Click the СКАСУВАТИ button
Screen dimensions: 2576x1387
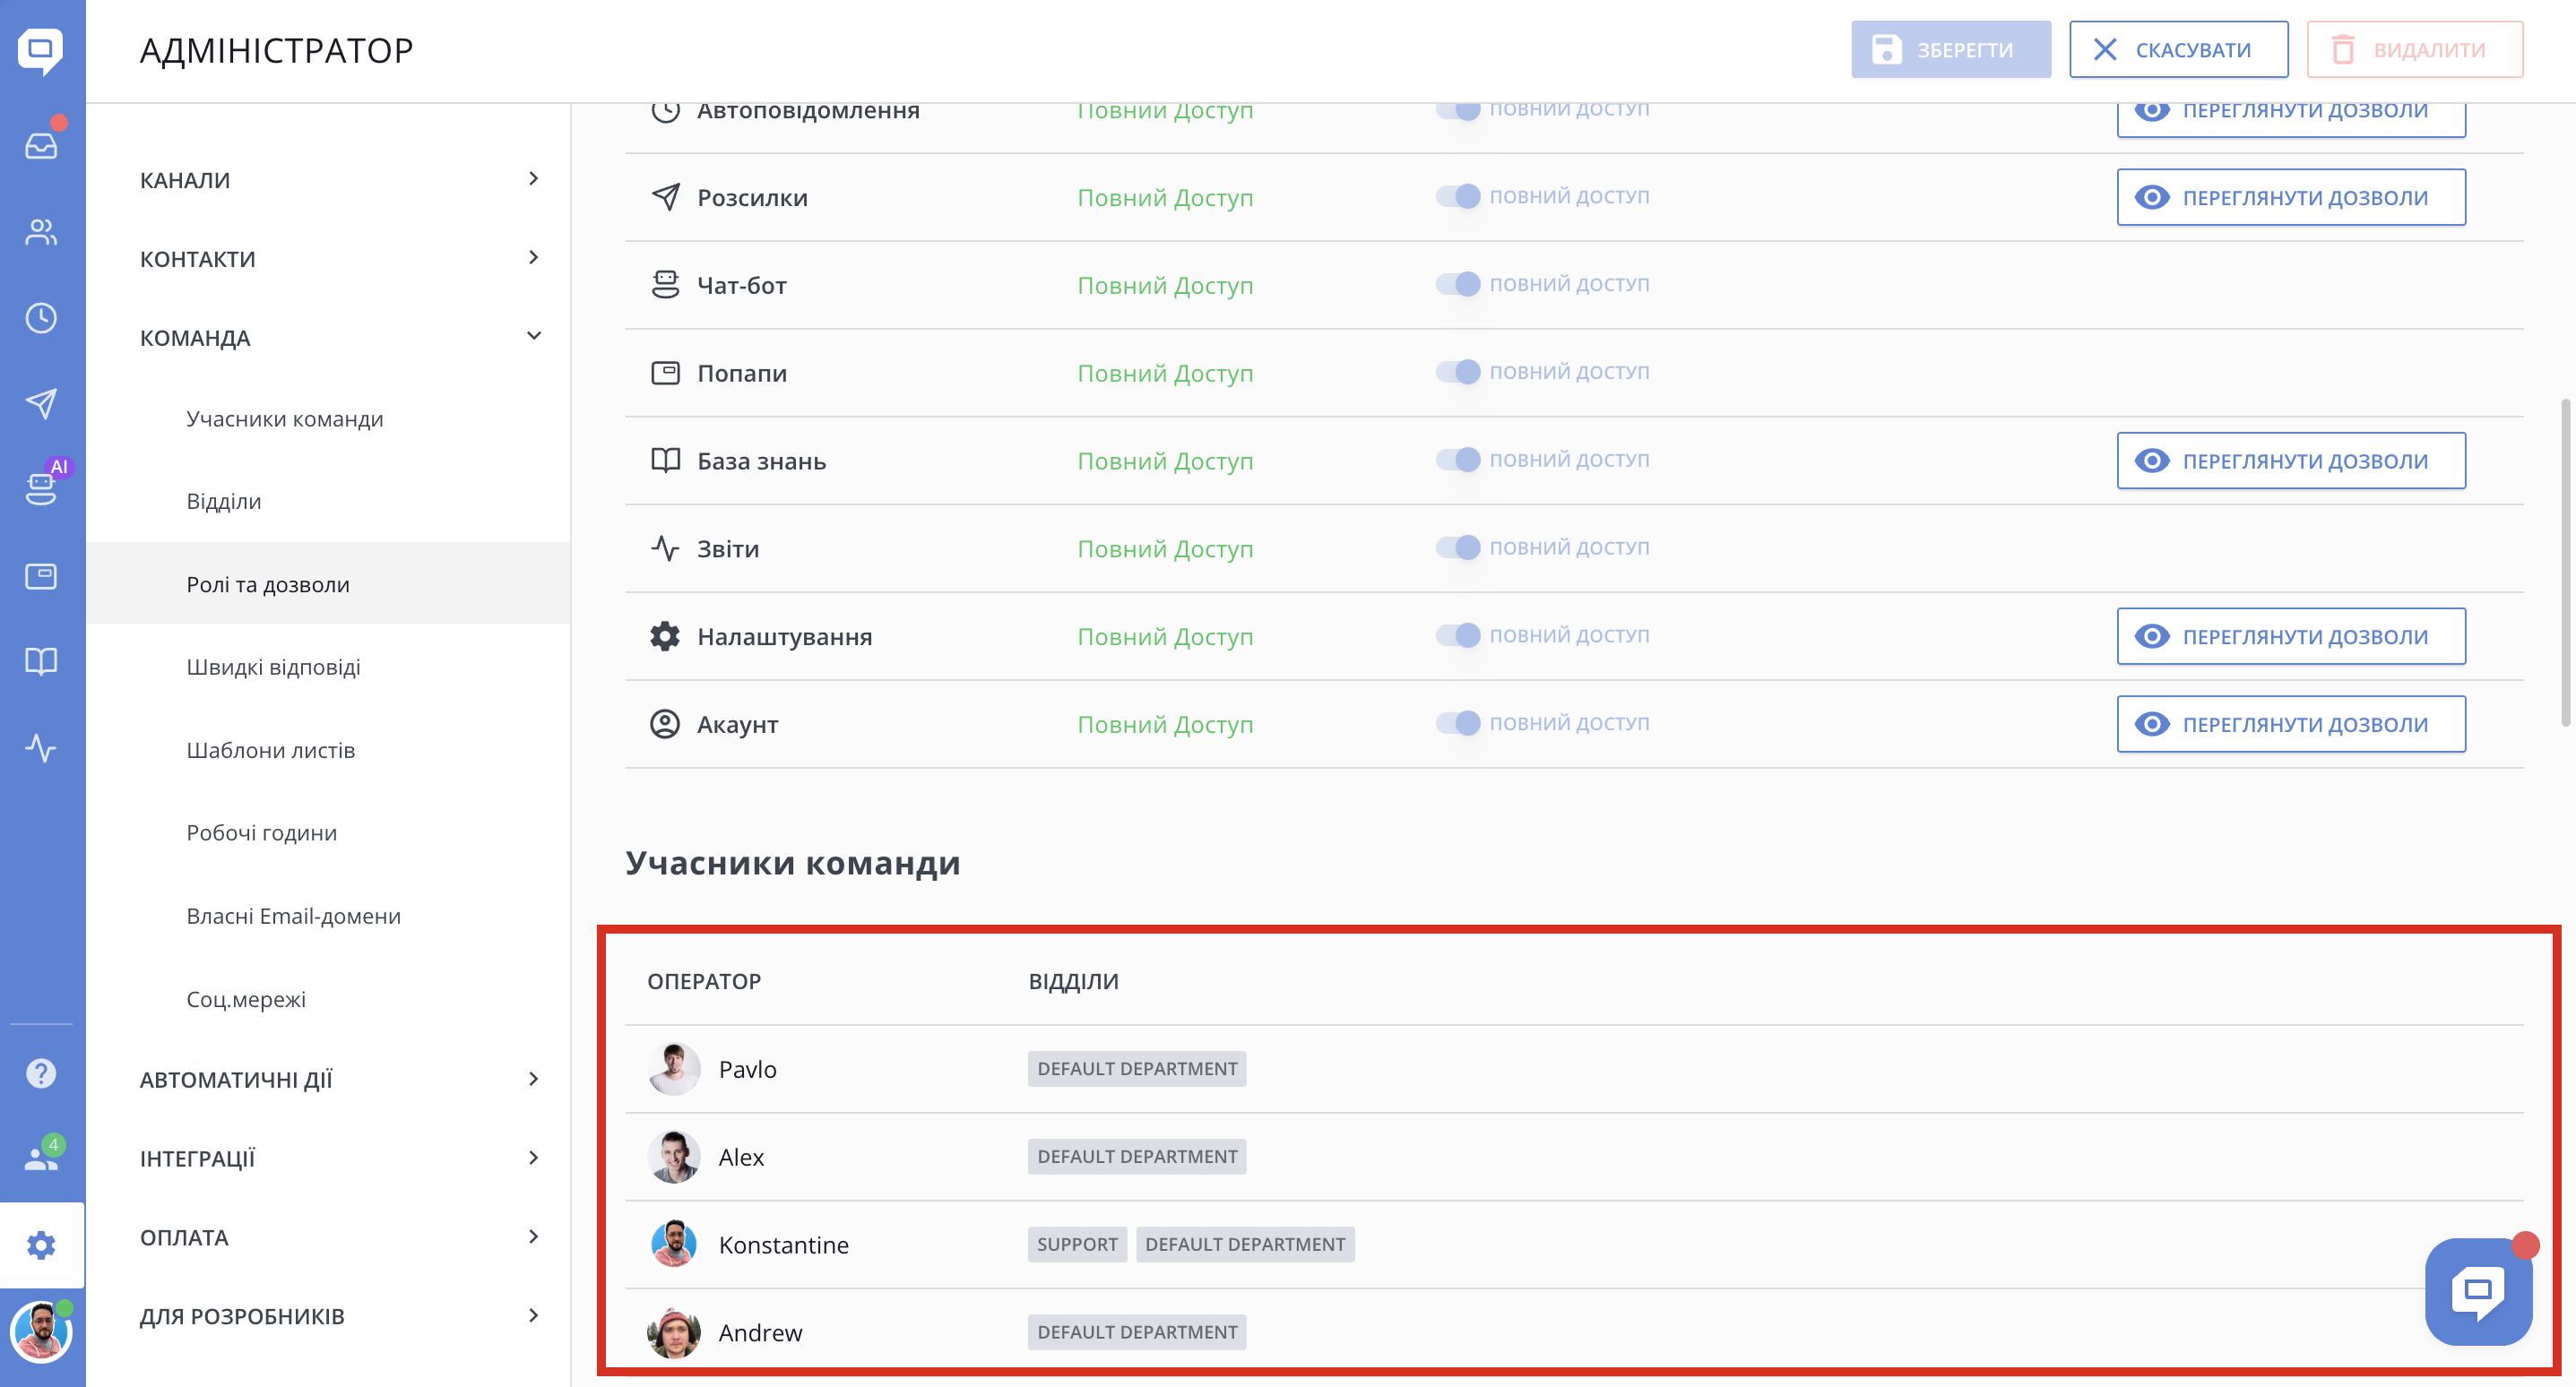tap(2178, 50)
